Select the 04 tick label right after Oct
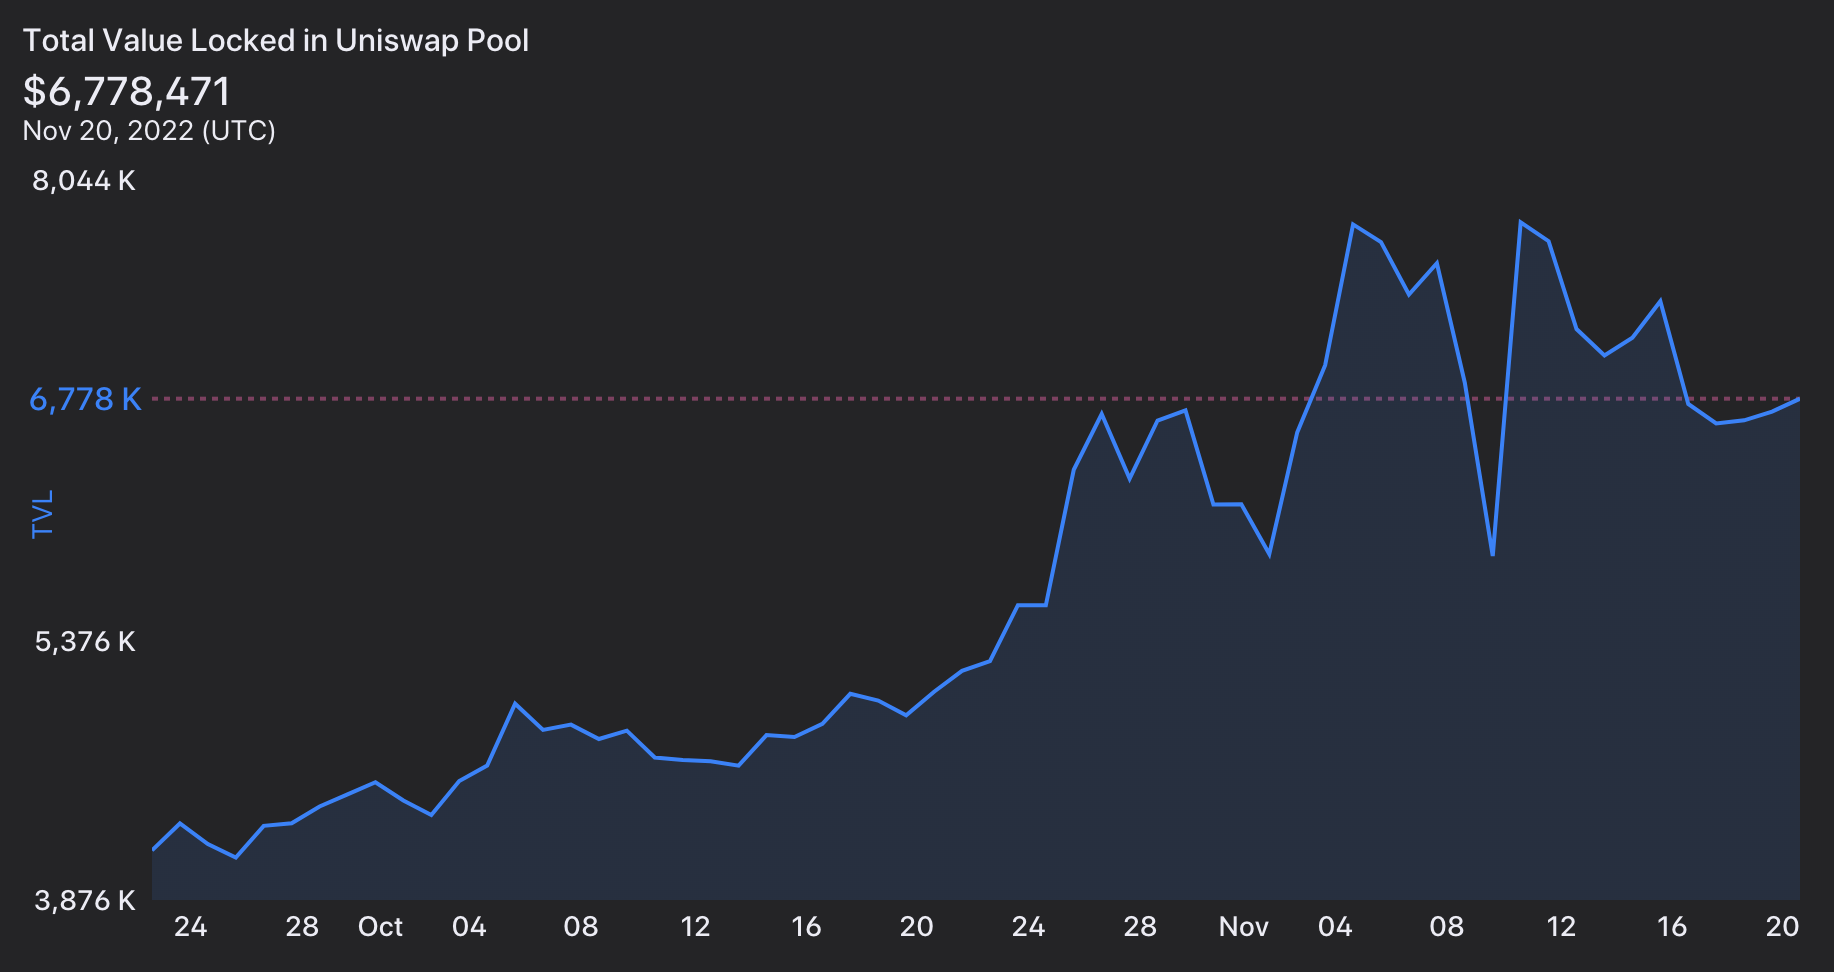 click(469, 927)
